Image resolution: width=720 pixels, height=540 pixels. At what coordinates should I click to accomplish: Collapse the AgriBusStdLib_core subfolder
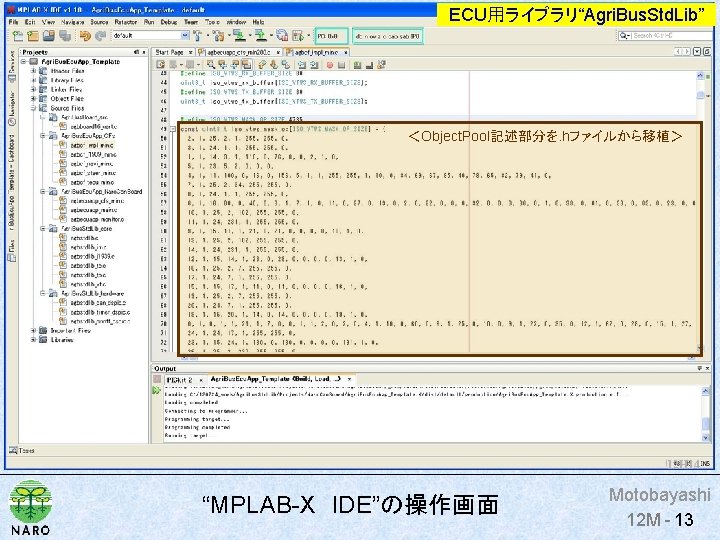pos(43,229)
